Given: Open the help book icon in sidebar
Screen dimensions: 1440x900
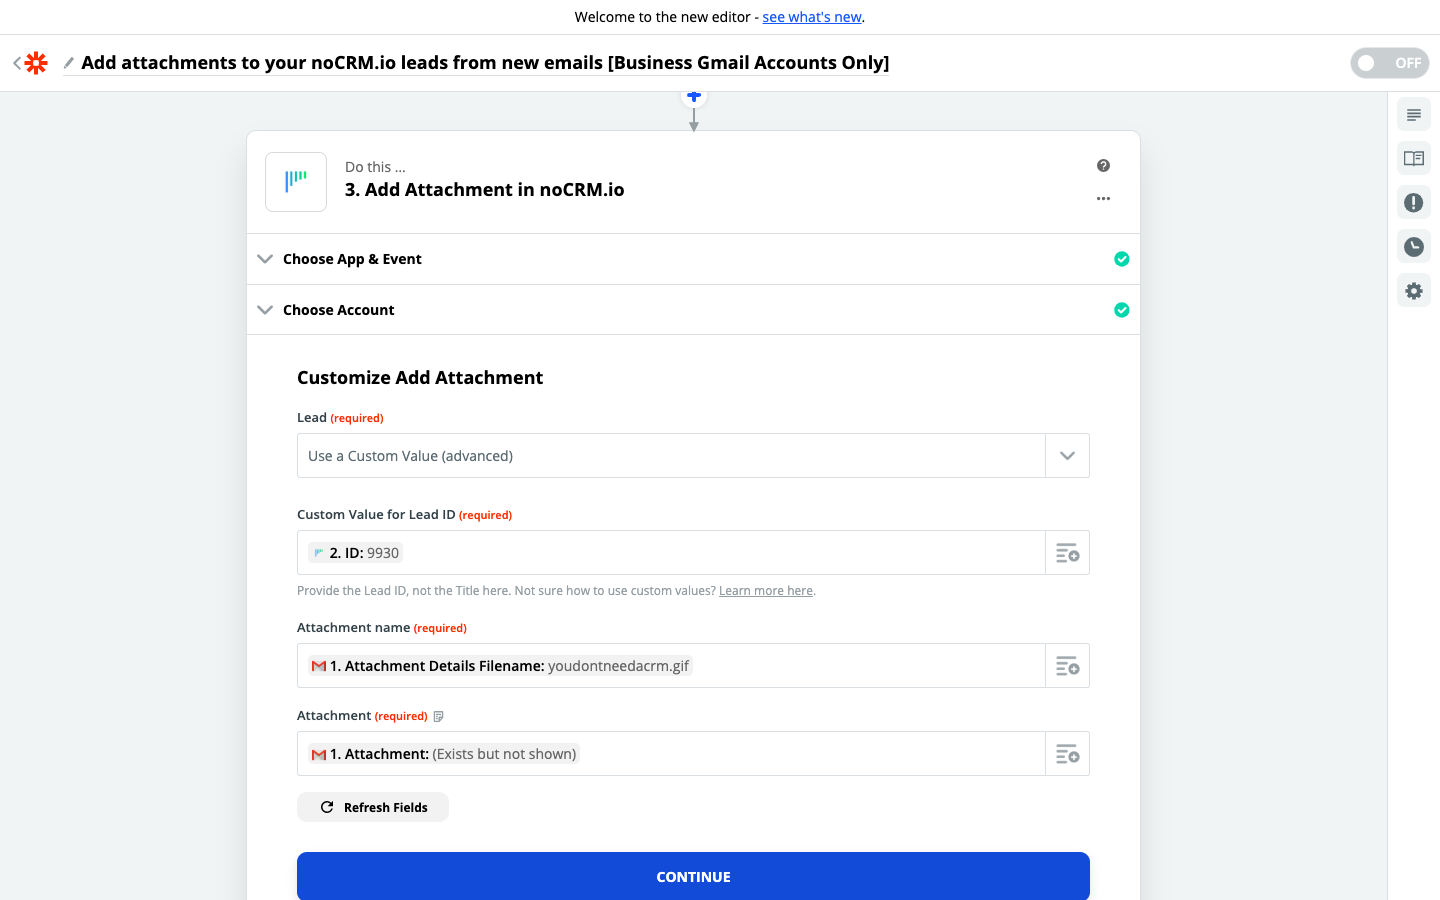Looking at the screenshot, I should (x=1413, y=159).
